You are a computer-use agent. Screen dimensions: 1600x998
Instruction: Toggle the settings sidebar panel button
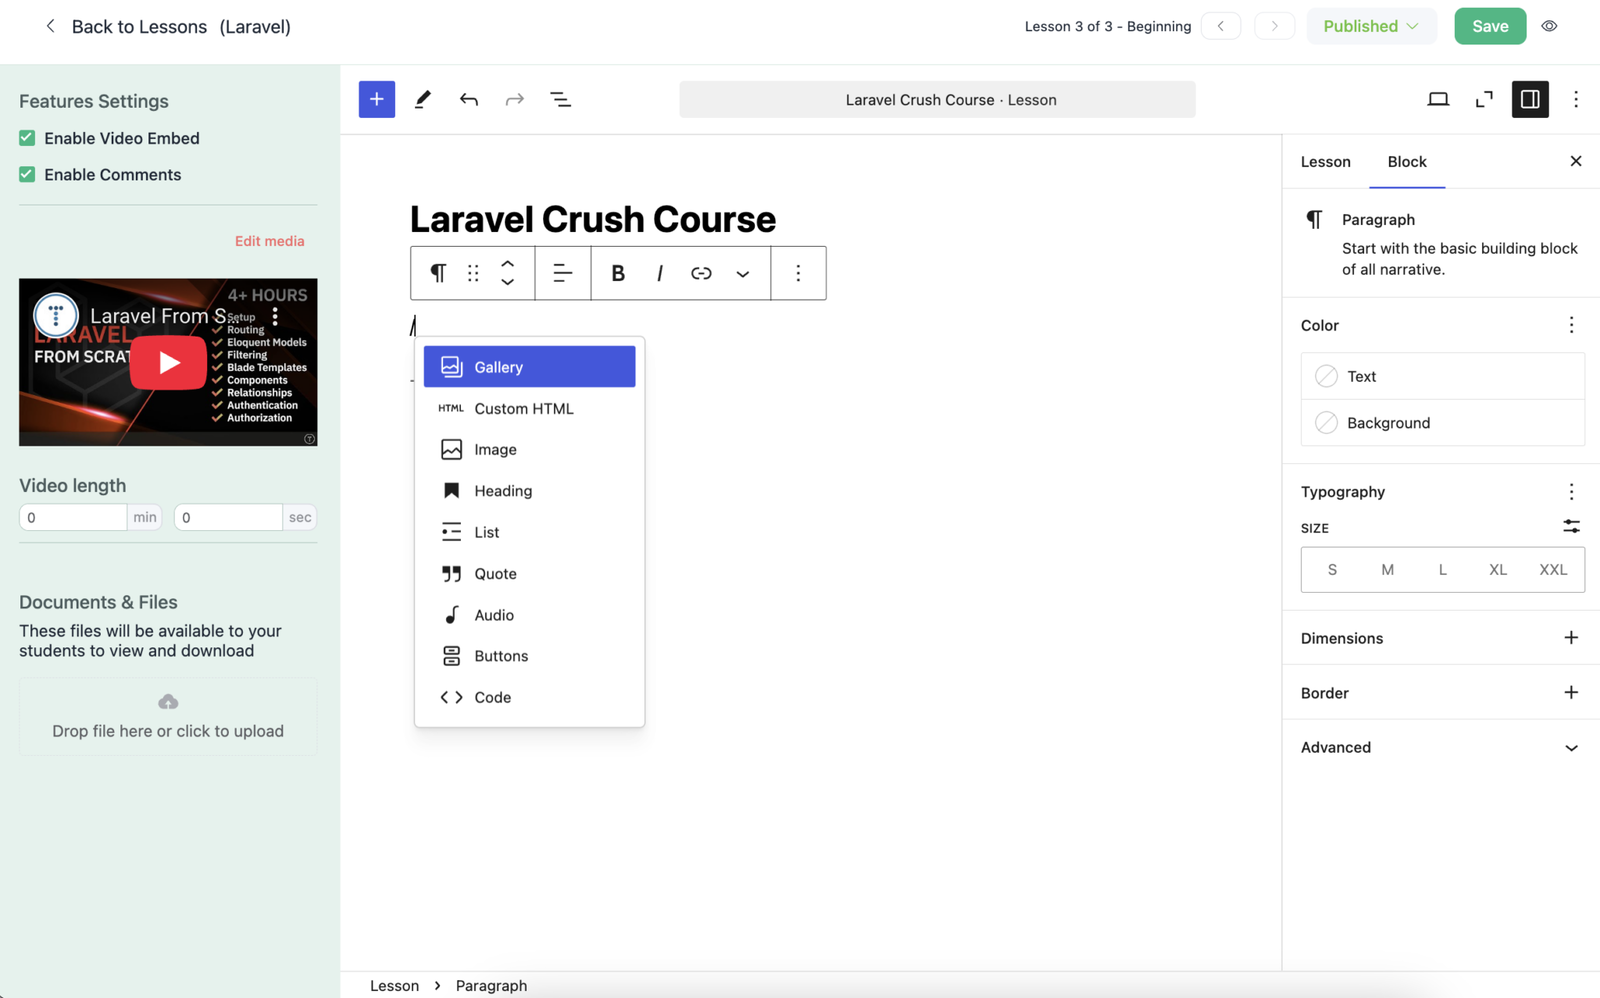tap(1529, 99)
